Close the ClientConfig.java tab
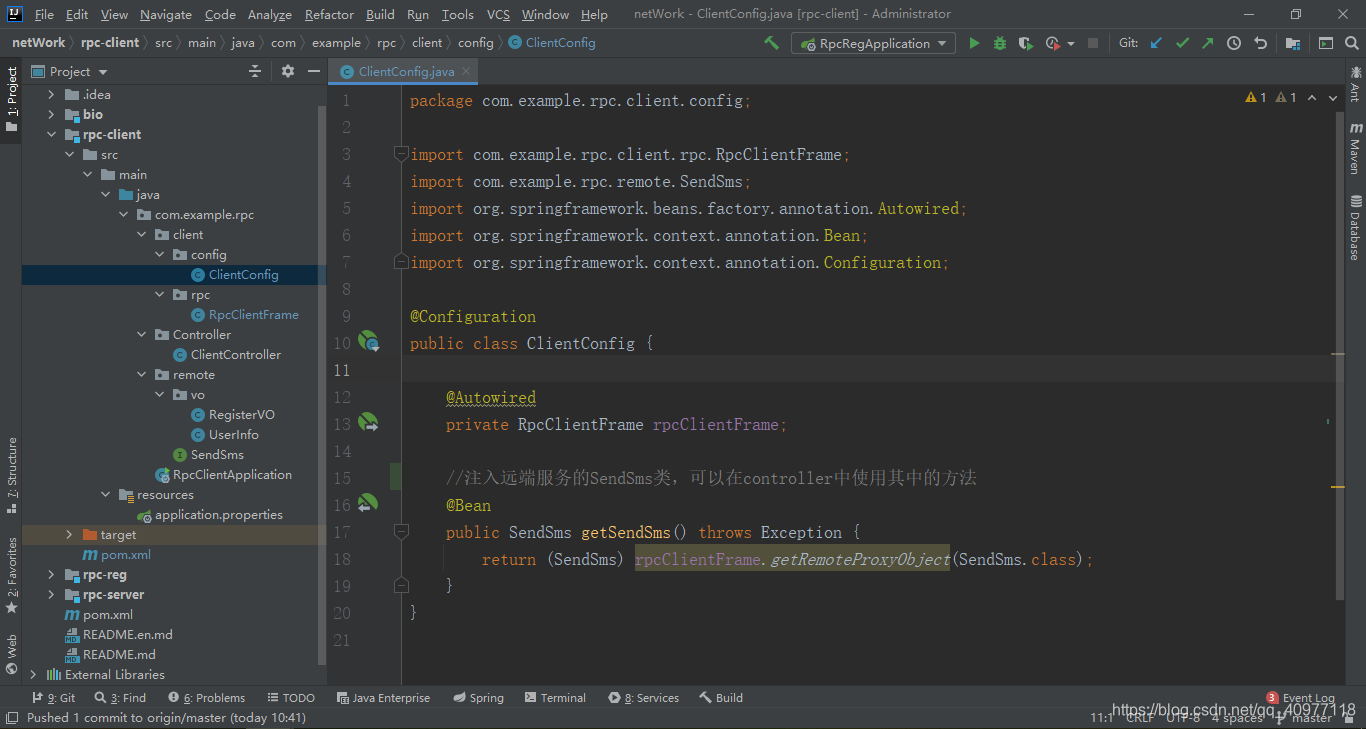 pos(465,71)
